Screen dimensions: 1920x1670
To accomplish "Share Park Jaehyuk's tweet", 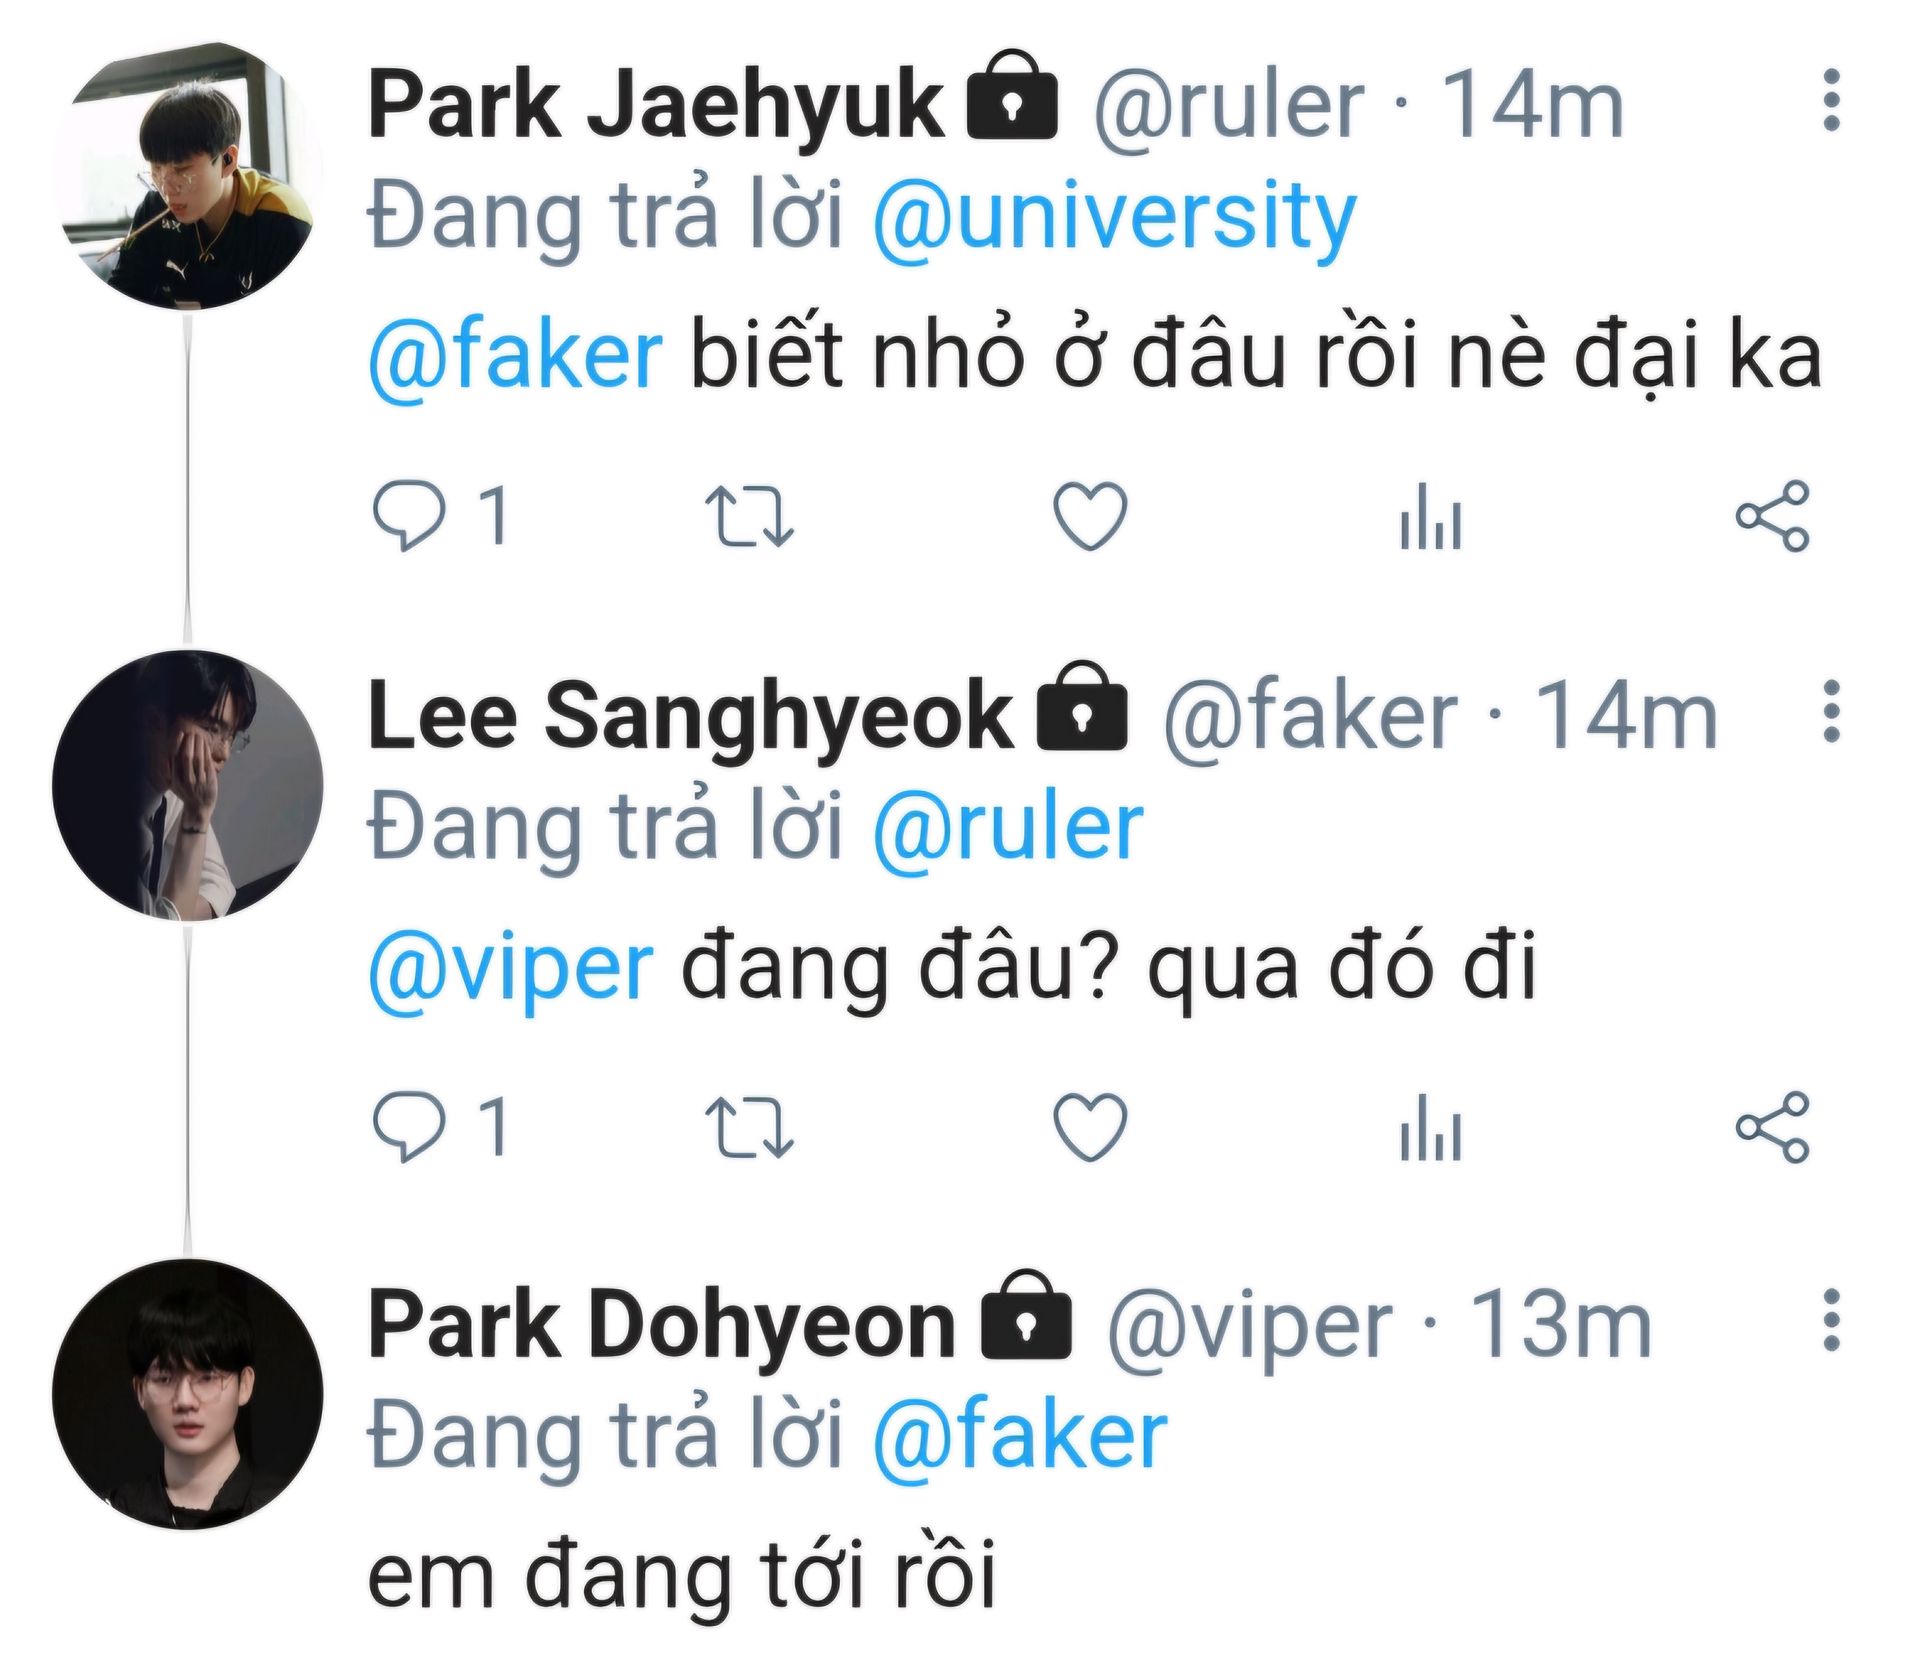I will click(1772, 516).
